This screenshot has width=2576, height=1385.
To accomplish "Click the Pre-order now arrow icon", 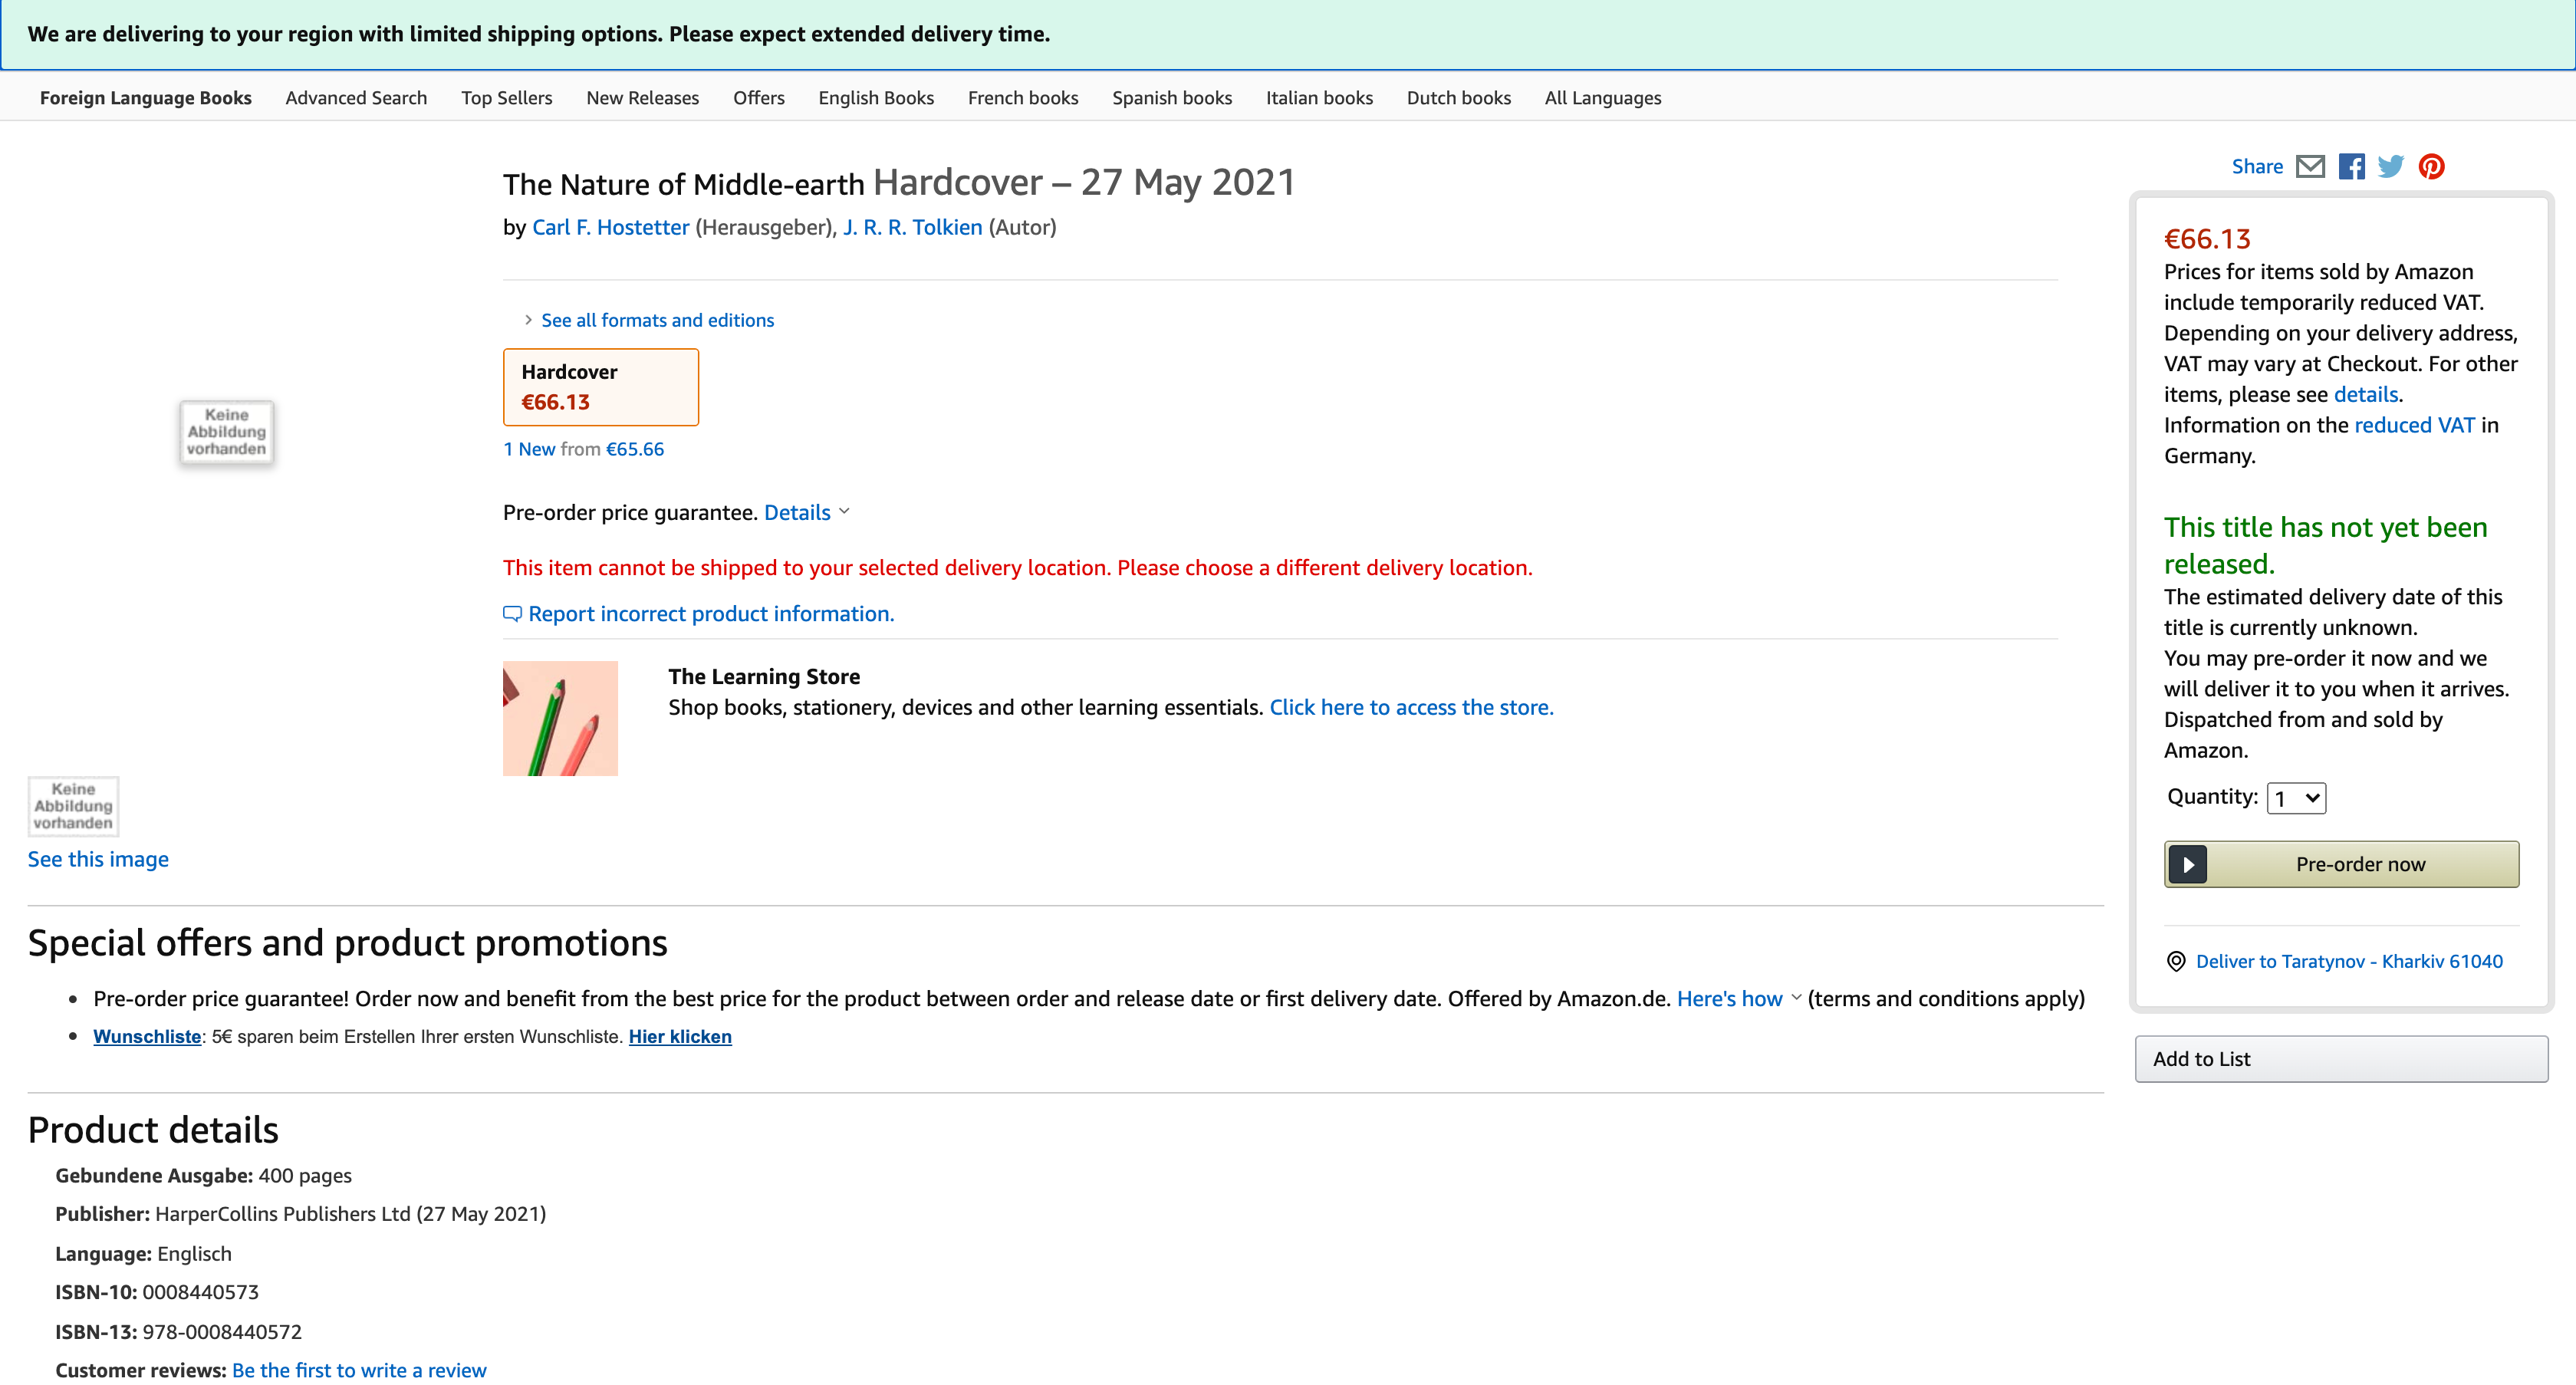I will click(x=2188, y=864).
